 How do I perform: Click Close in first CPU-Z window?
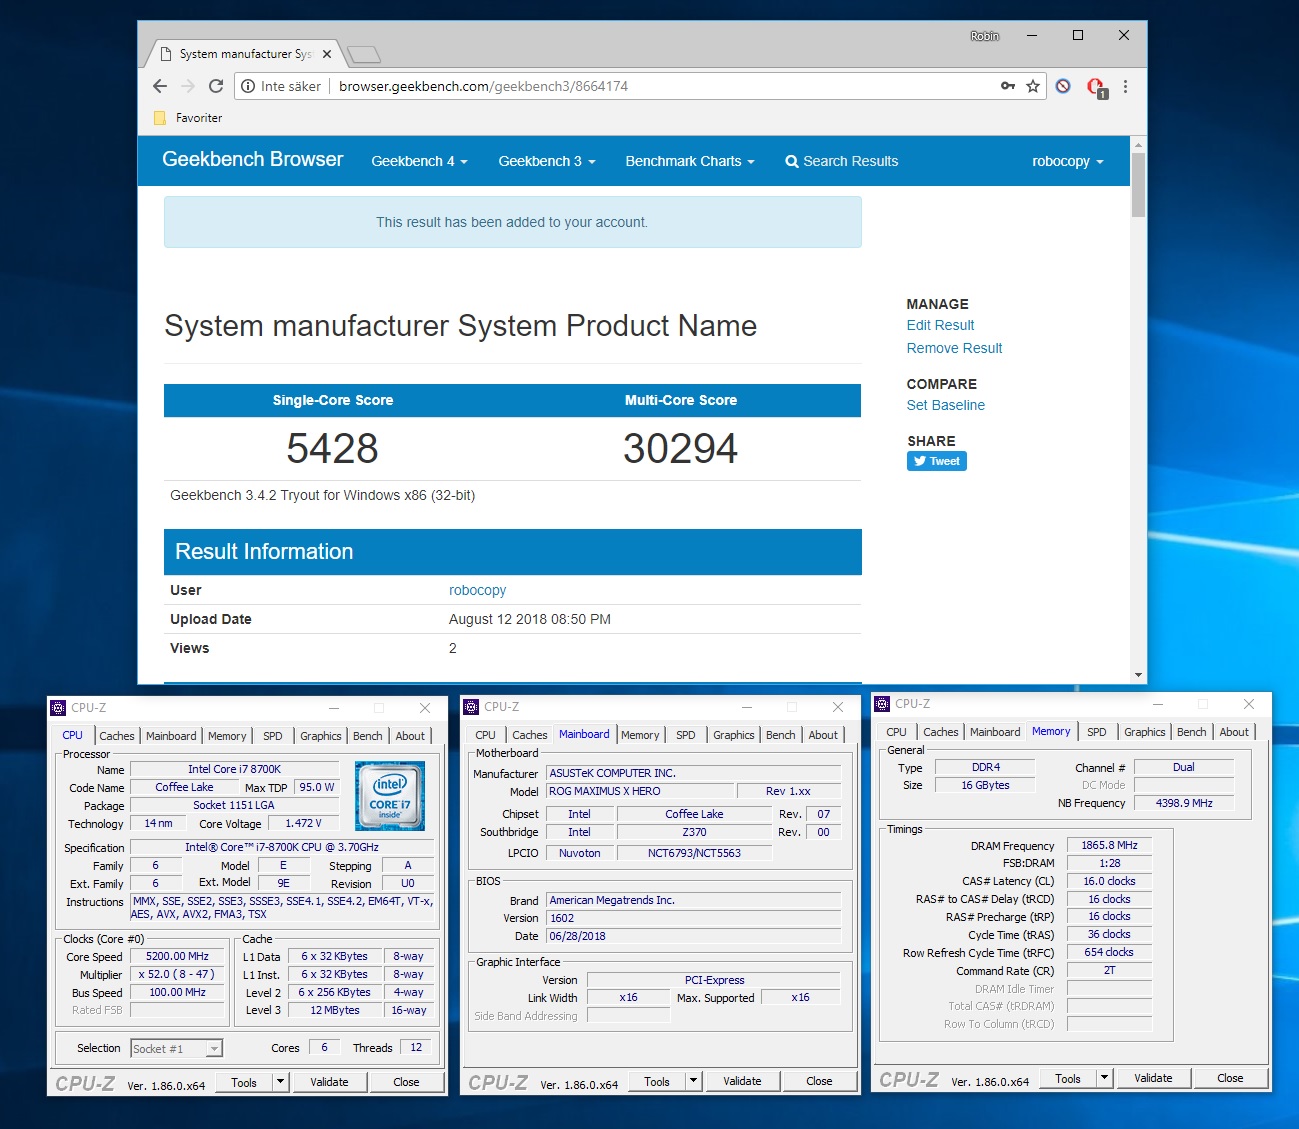tap(406, 1082)
